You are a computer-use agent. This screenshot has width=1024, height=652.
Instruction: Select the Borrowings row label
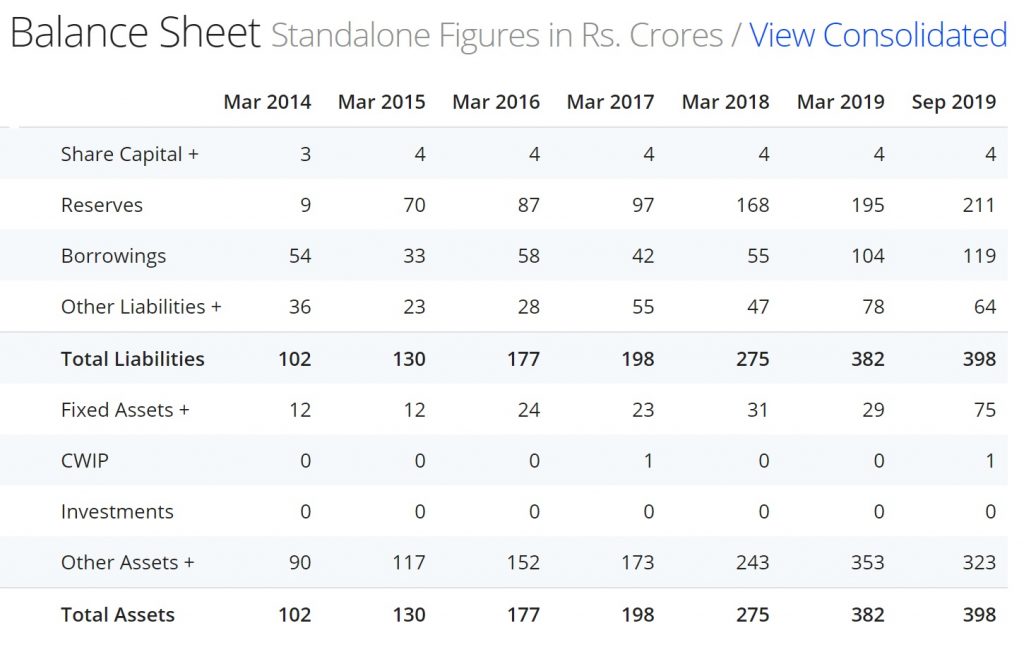point(113,256)
